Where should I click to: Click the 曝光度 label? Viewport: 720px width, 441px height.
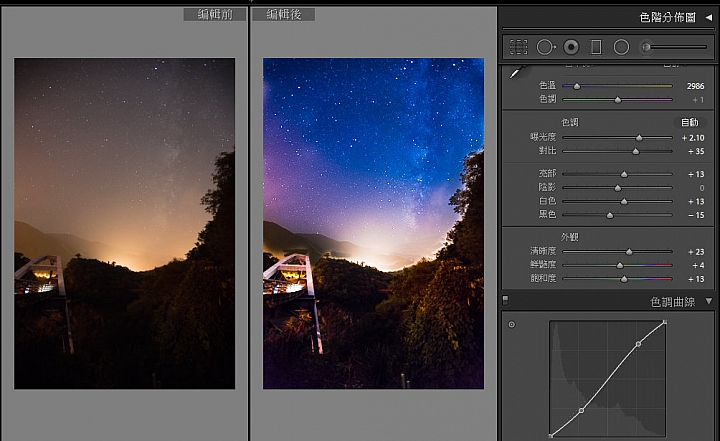[543, 137]
